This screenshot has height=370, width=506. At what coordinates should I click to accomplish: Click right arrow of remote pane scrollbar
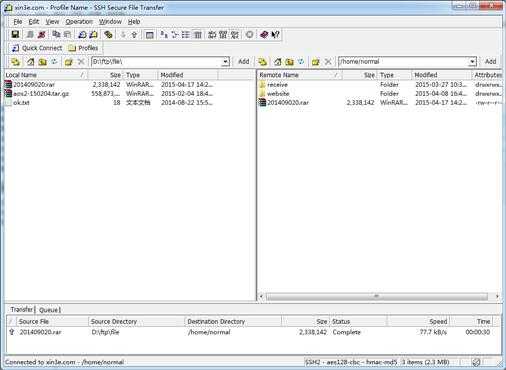[497, 296]
